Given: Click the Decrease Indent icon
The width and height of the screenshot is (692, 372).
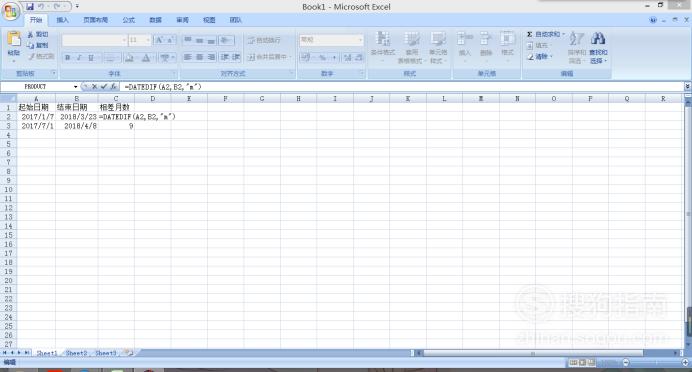Looking at the screenshot, I should (225, 57).
